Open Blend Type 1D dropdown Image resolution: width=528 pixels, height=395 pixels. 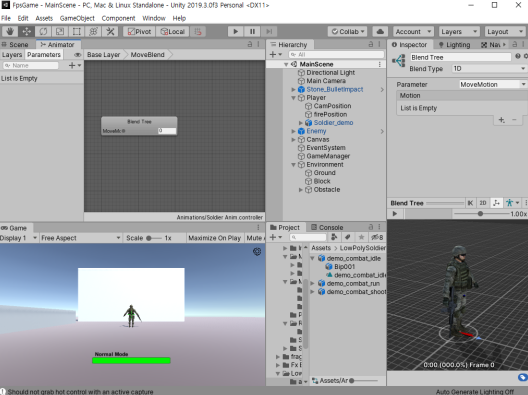tap(489, 69)
